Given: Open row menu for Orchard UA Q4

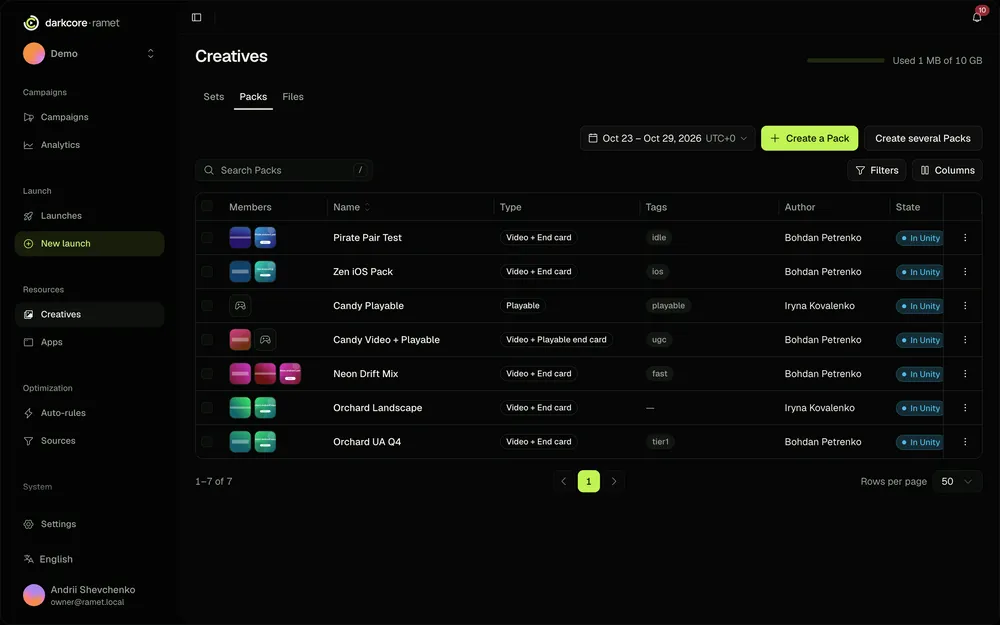Looking at the screenshot, I should pos(965,442).
